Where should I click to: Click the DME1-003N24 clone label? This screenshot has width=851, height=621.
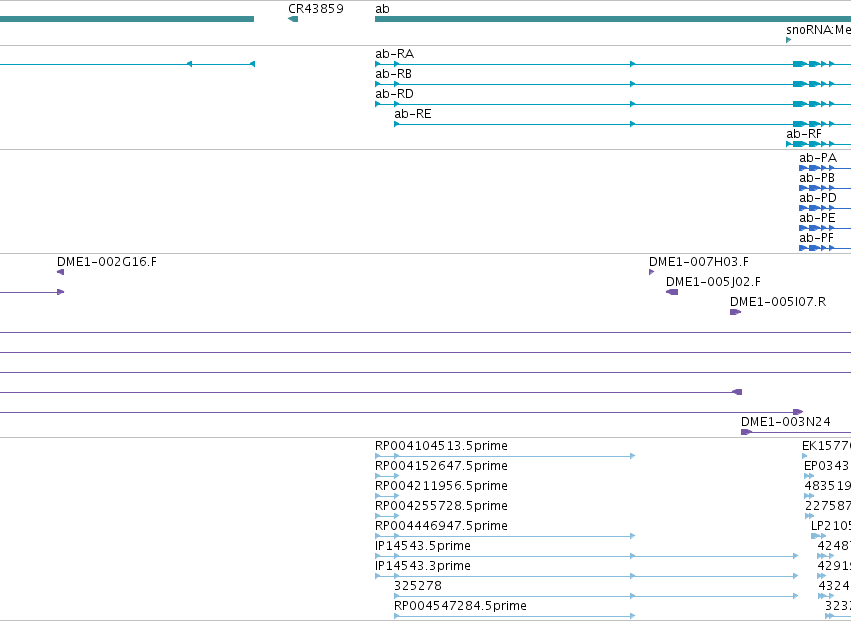(785, 422)
